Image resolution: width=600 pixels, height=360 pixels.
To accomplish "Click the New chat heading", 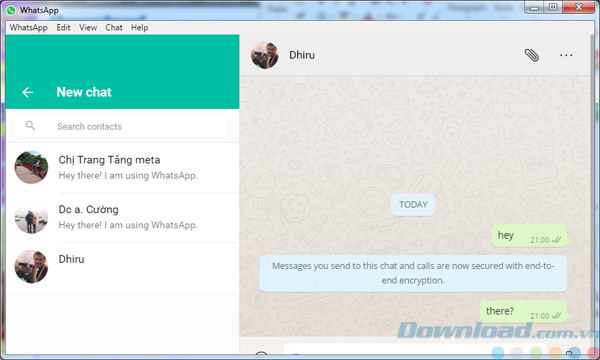I will click(84, 92).
